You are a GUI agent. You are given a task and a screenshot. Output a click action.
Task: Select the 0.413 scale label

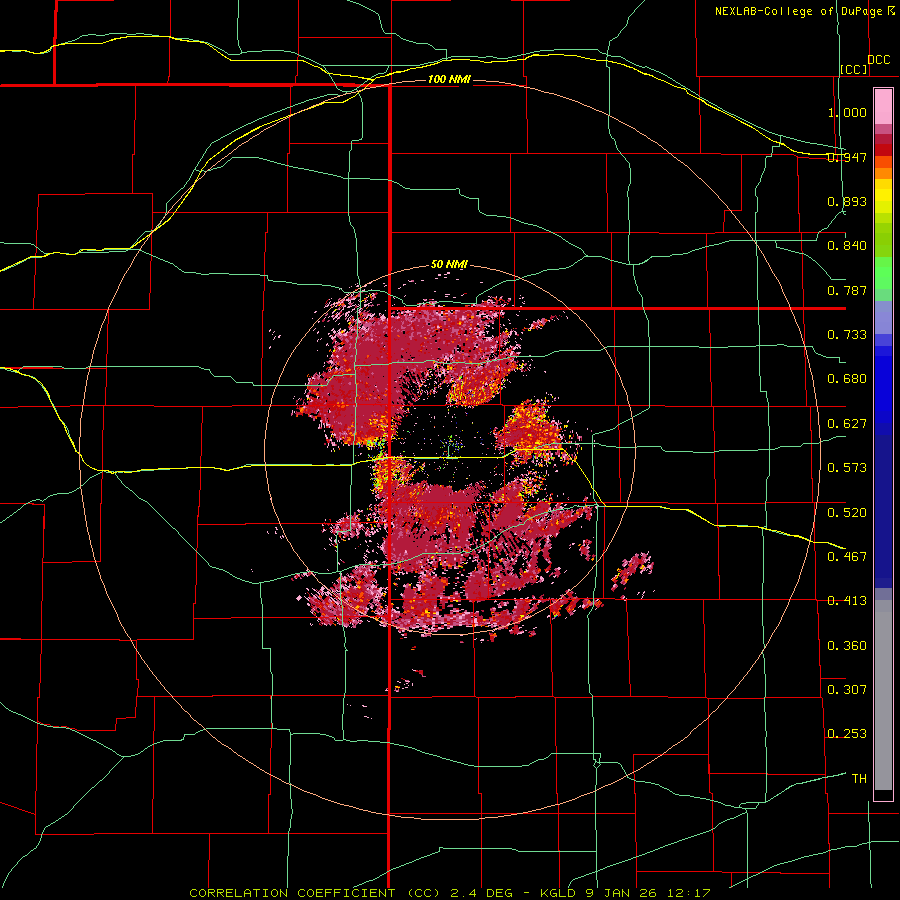[847, 601]
